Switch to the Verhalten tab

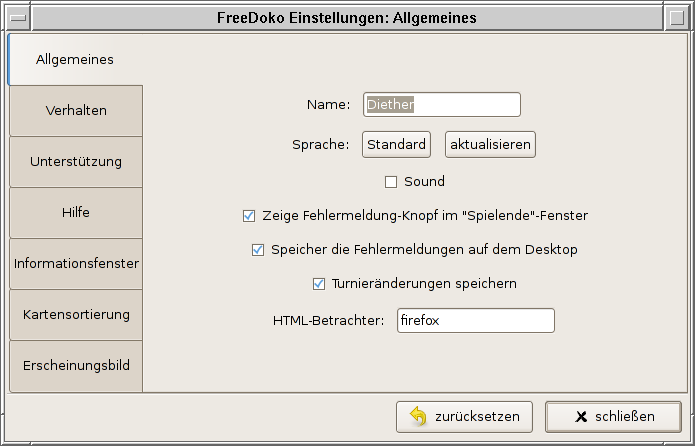click(x=76, y=111)
